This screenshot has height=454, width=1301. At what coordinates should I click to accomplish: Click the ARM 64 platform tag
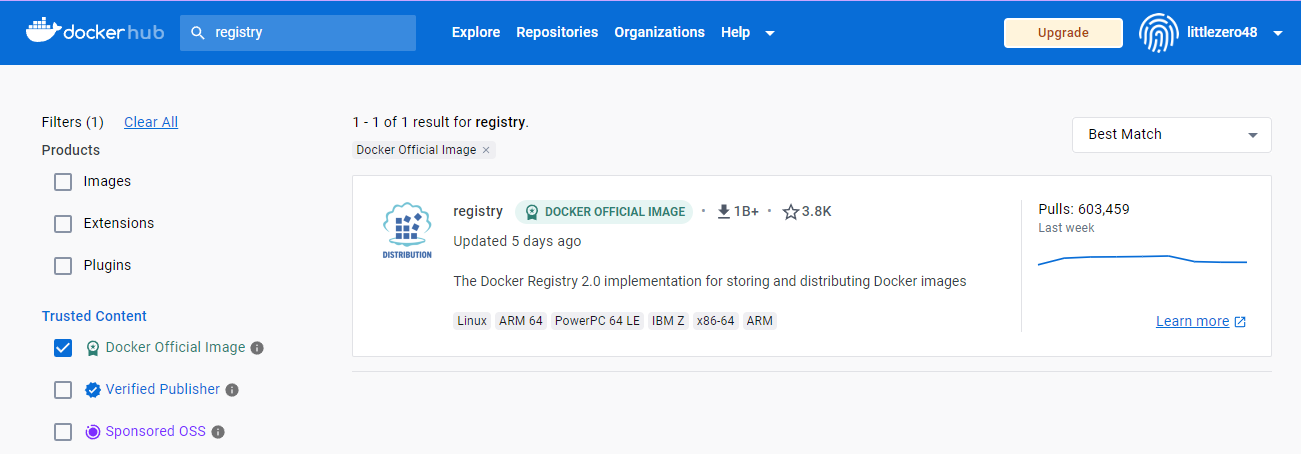(521, 321)
